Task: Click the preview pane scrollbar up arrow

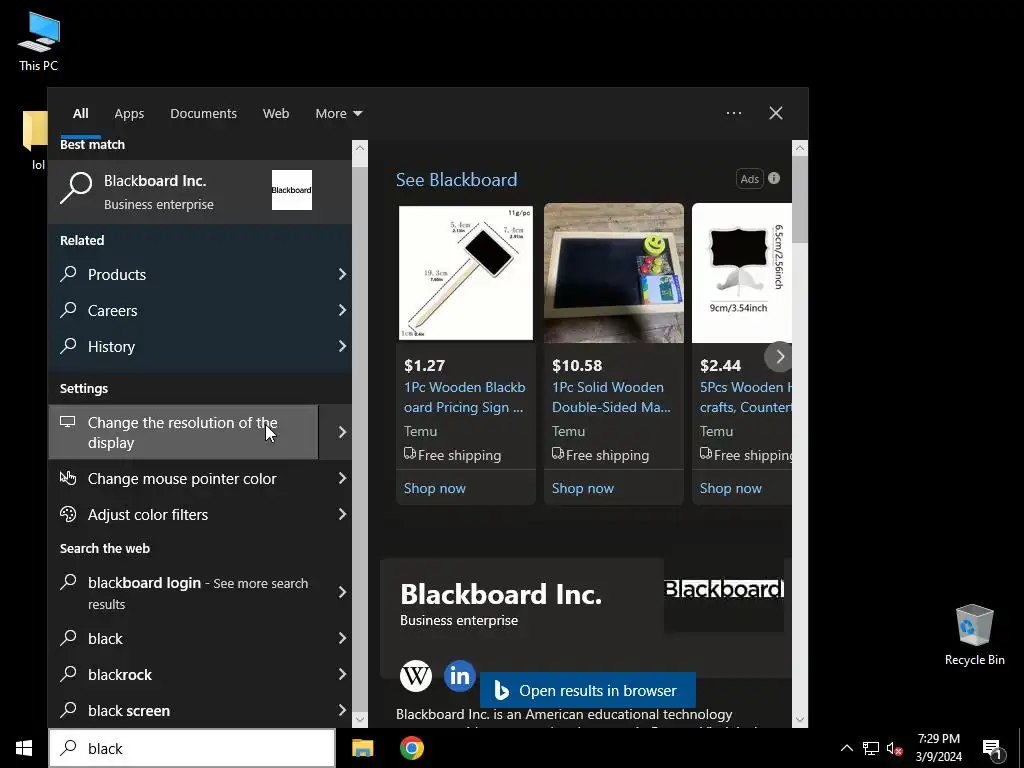Action: coord(800,148)
